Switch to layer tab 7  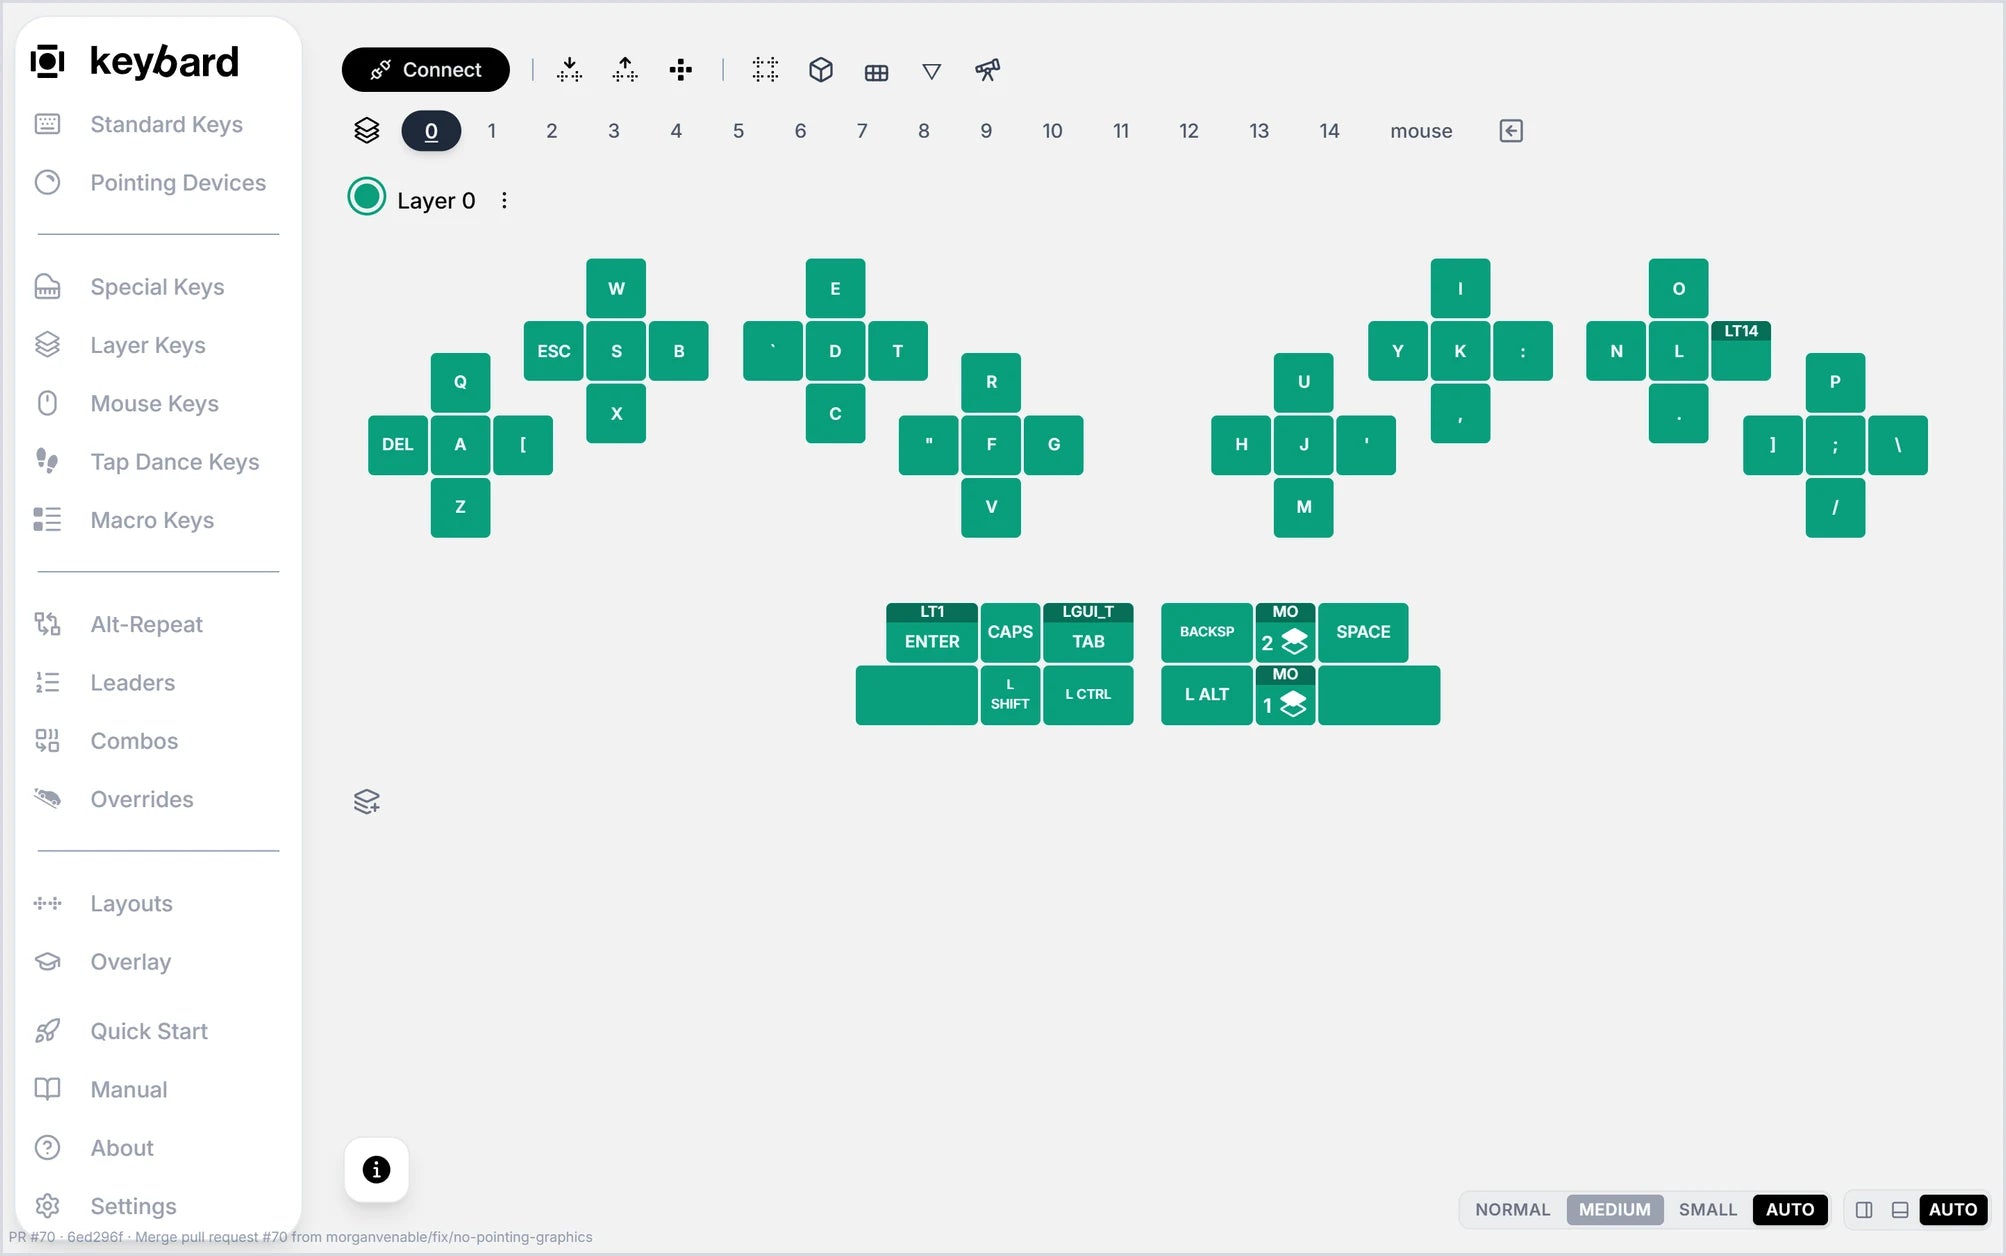[862, 131]
